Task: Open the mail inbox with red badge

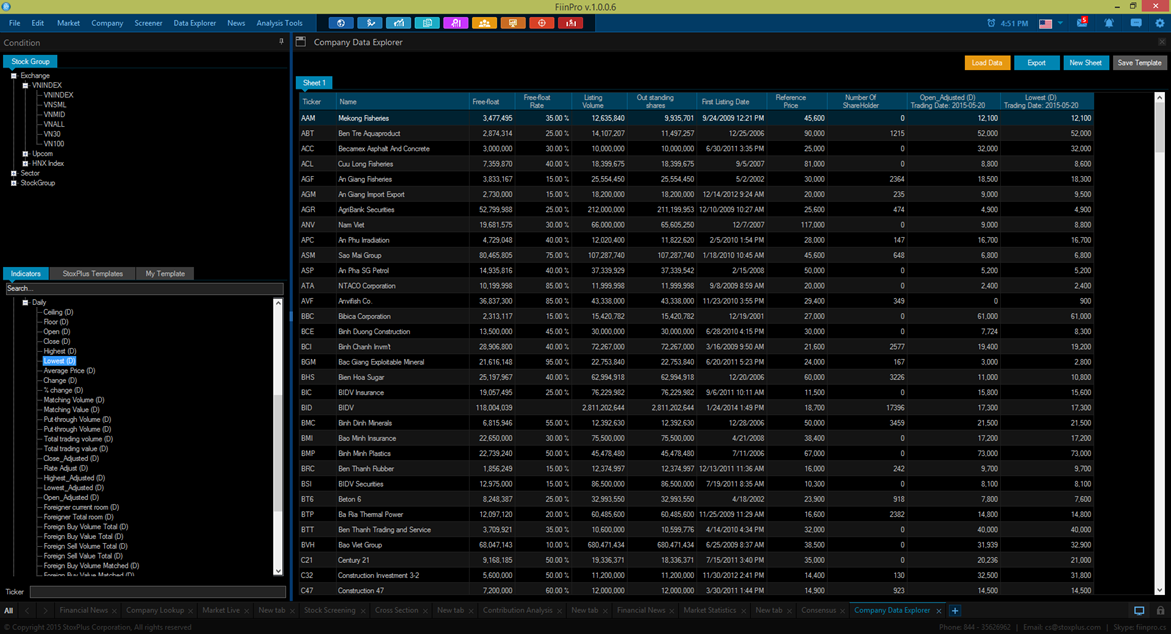Action: coord(1081,23)
